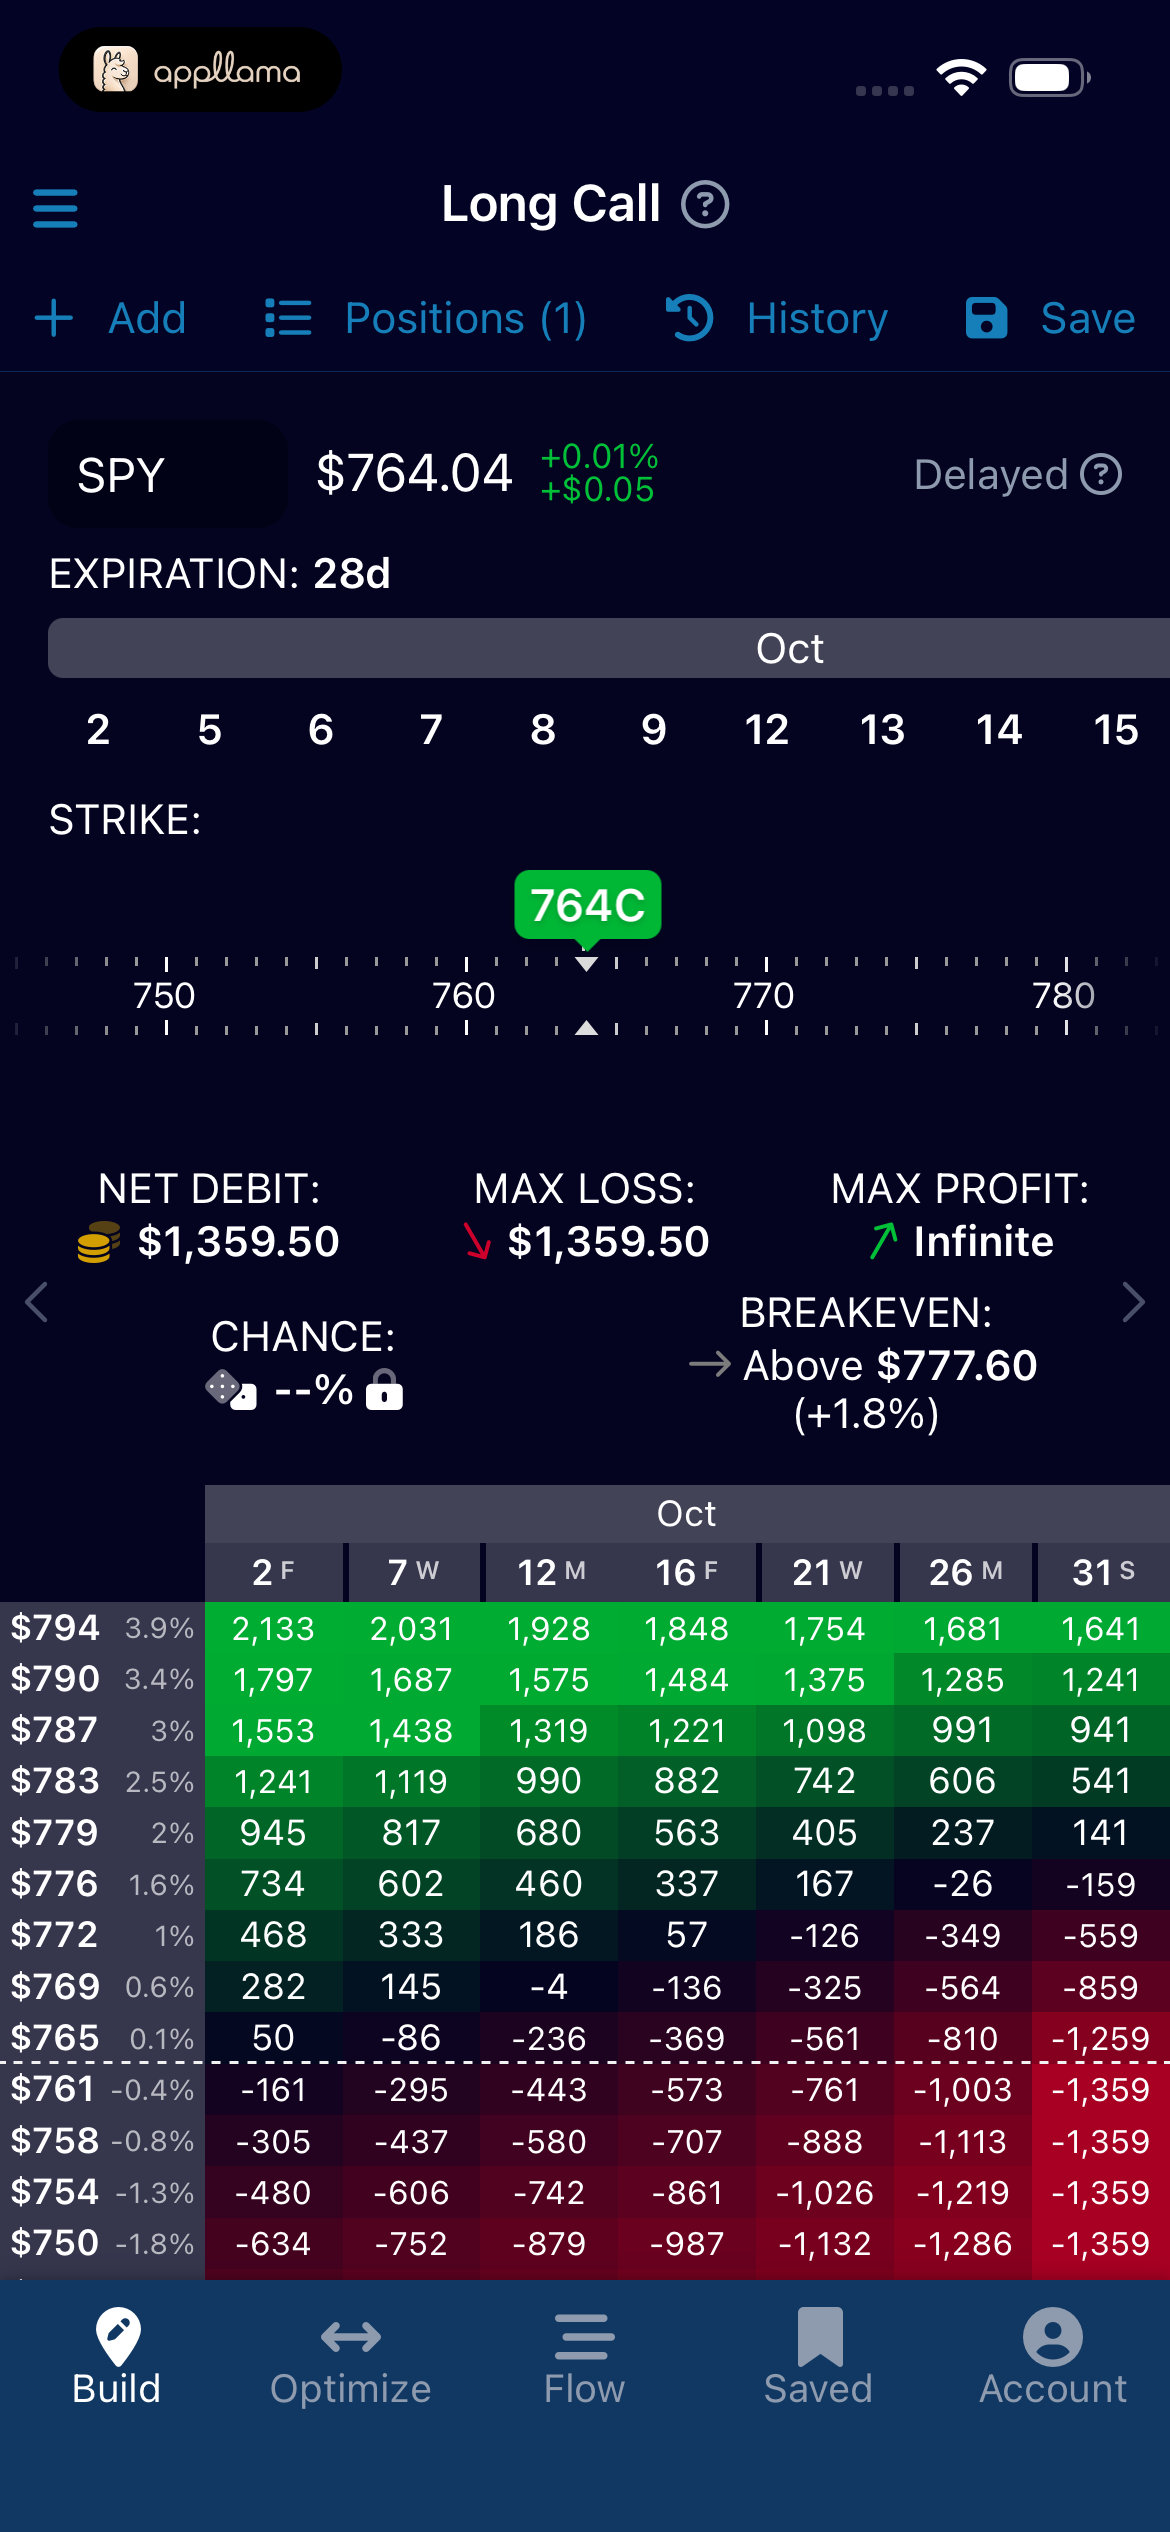The image size is (1170, 2532).
Task: Go to previous stats panel arrow
Action: coord(37,1302)
